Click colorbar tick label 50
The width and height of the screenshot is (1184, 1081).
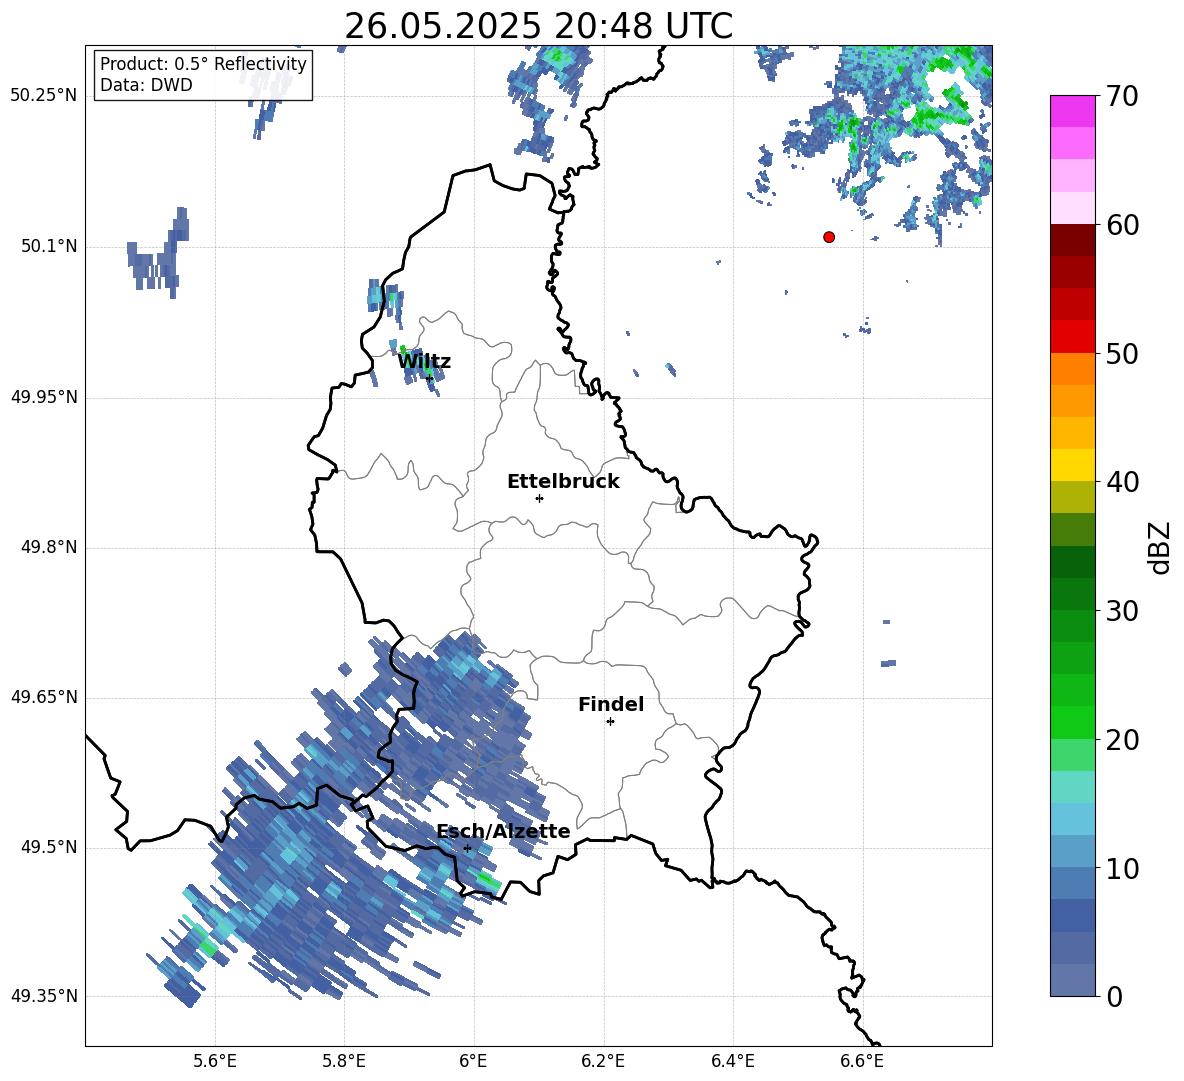pos(1122,353)
